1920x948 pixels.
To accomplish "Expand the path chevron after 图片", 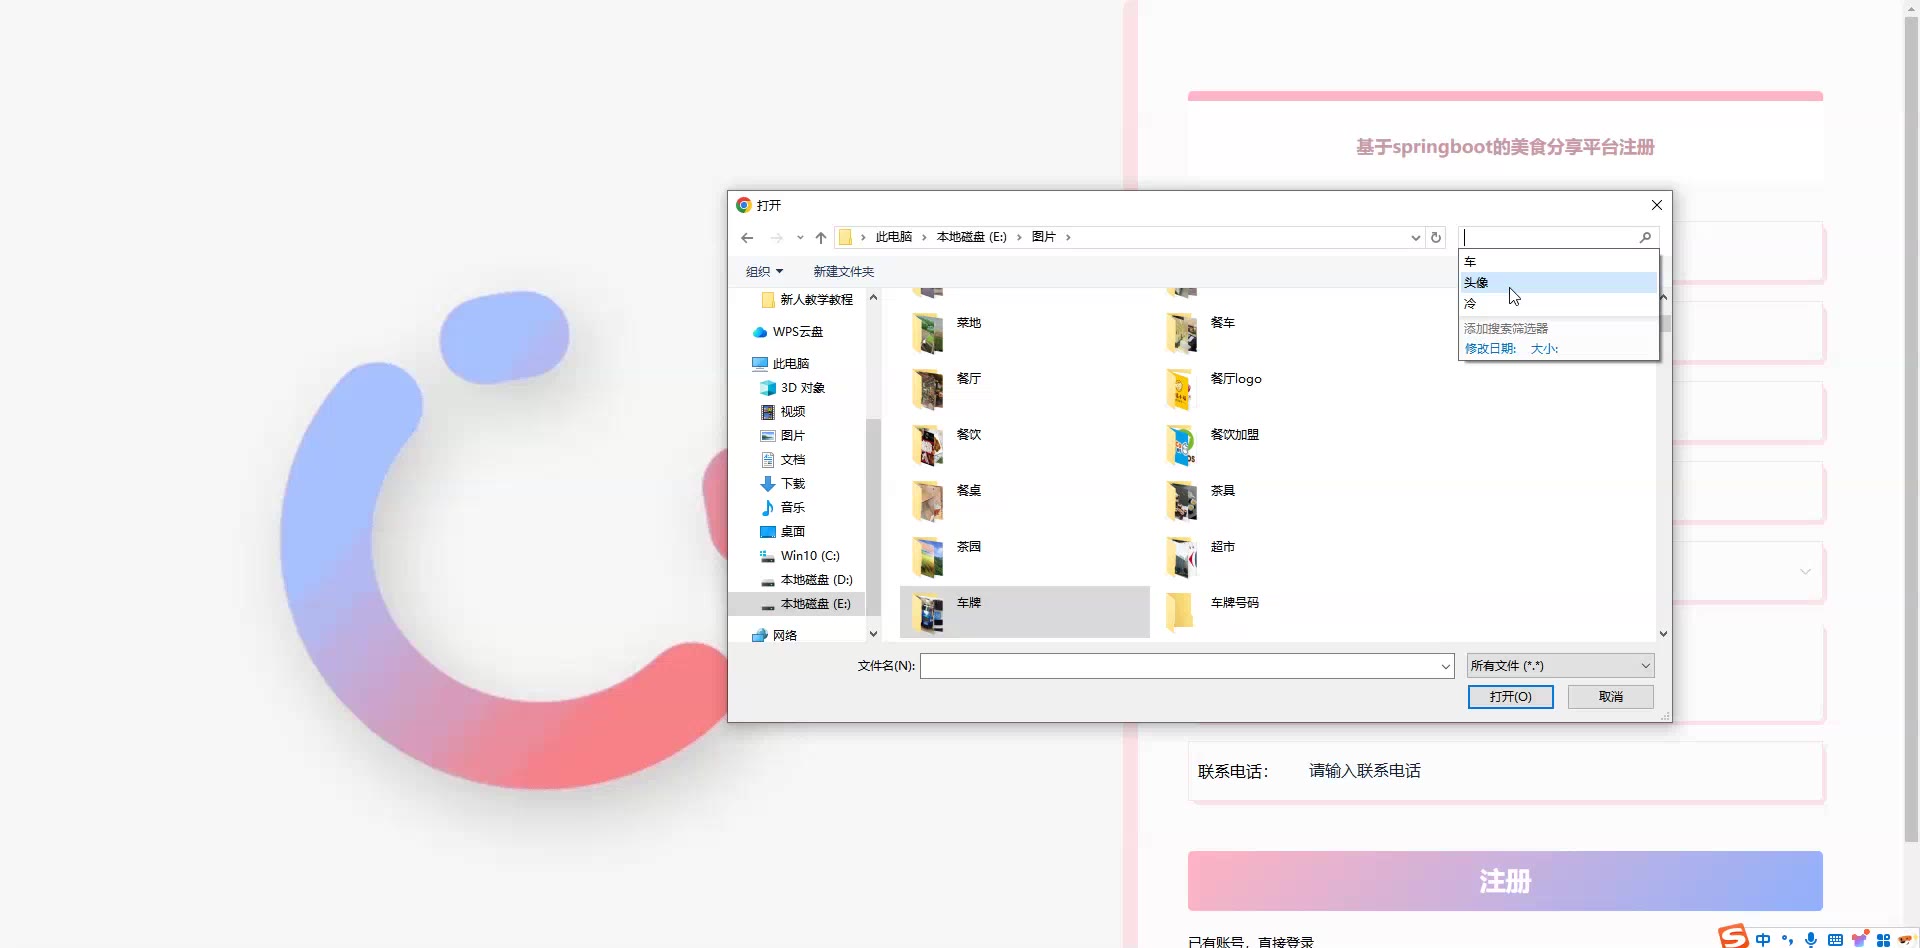I will [x=1068, y=238].
